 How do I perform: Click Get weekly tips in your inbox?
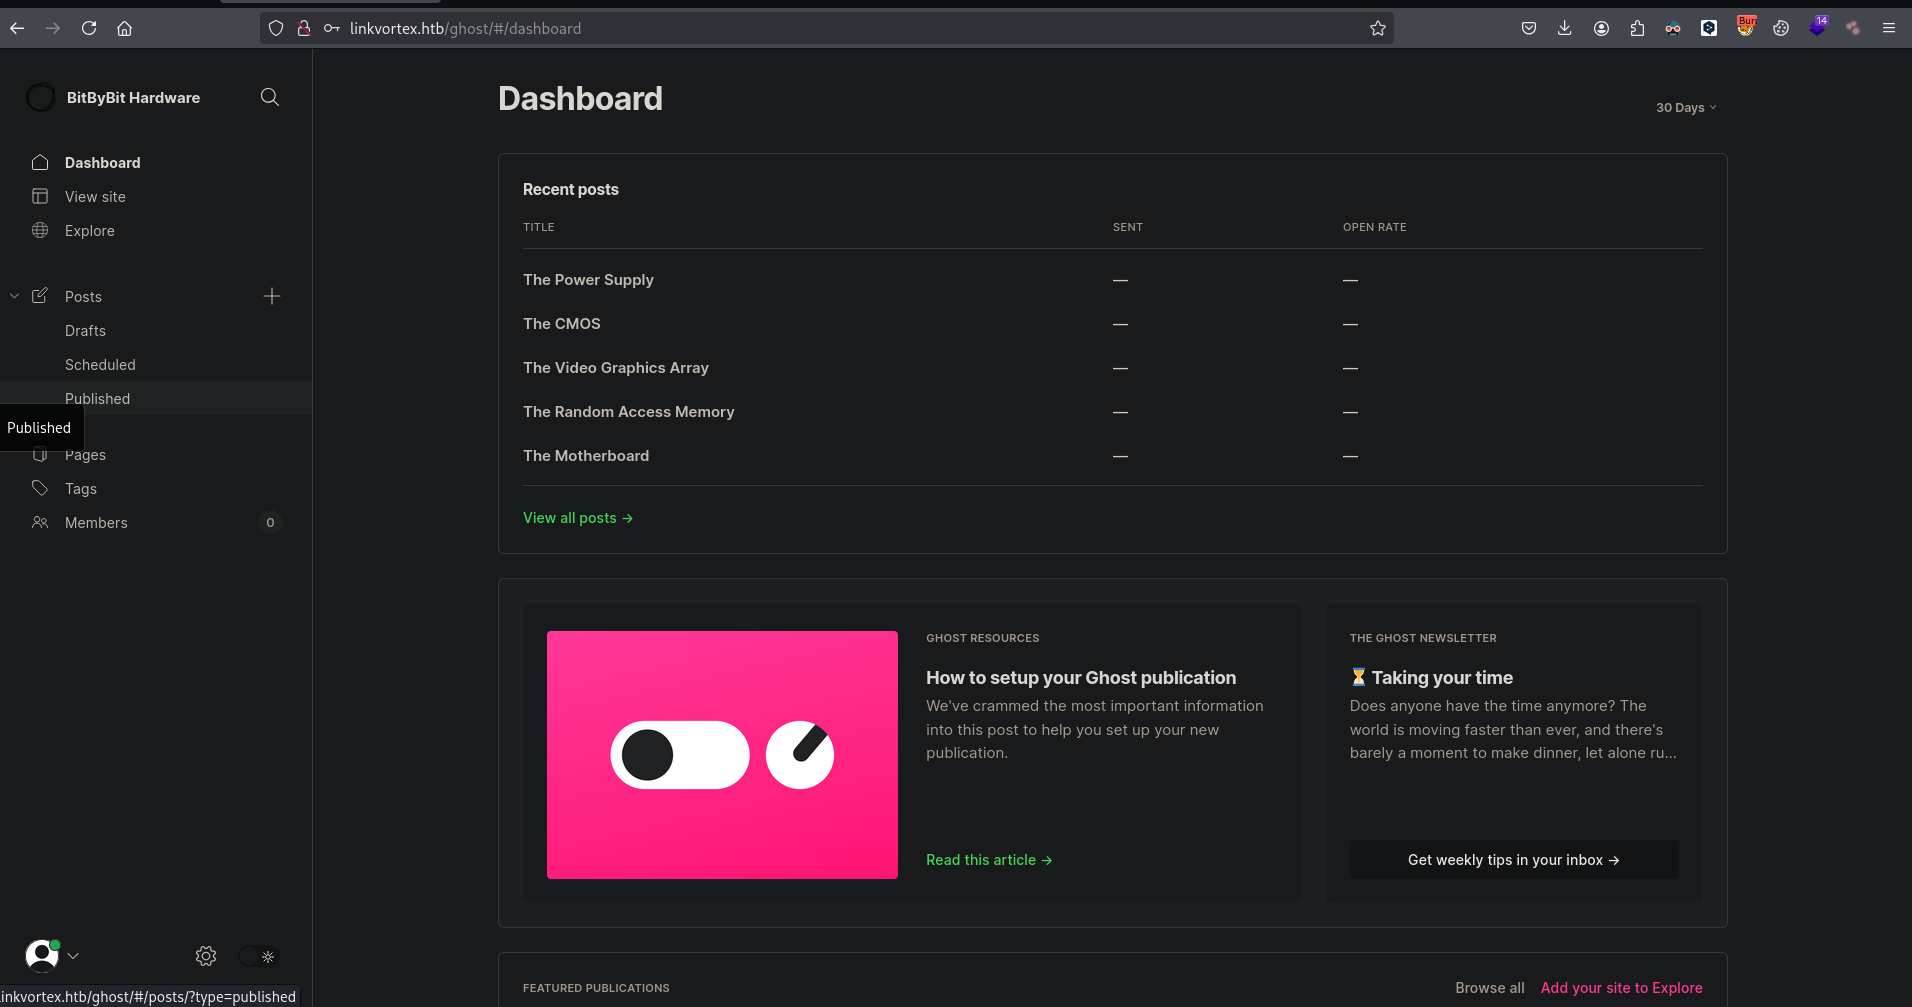point(1513,860)
